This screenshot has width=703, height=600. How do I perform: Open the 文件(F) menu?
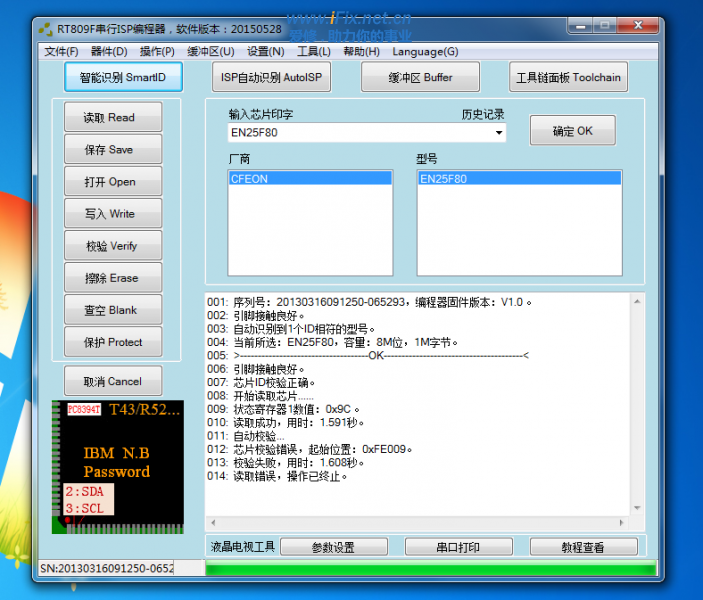click(x=61, y=52)
